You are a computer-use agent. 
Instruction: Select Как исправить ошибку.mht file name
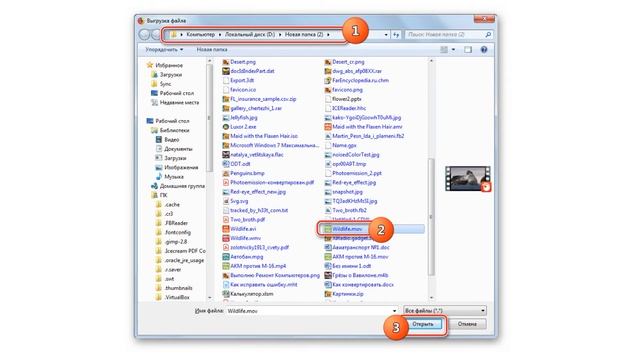click(x=264, y=284)
